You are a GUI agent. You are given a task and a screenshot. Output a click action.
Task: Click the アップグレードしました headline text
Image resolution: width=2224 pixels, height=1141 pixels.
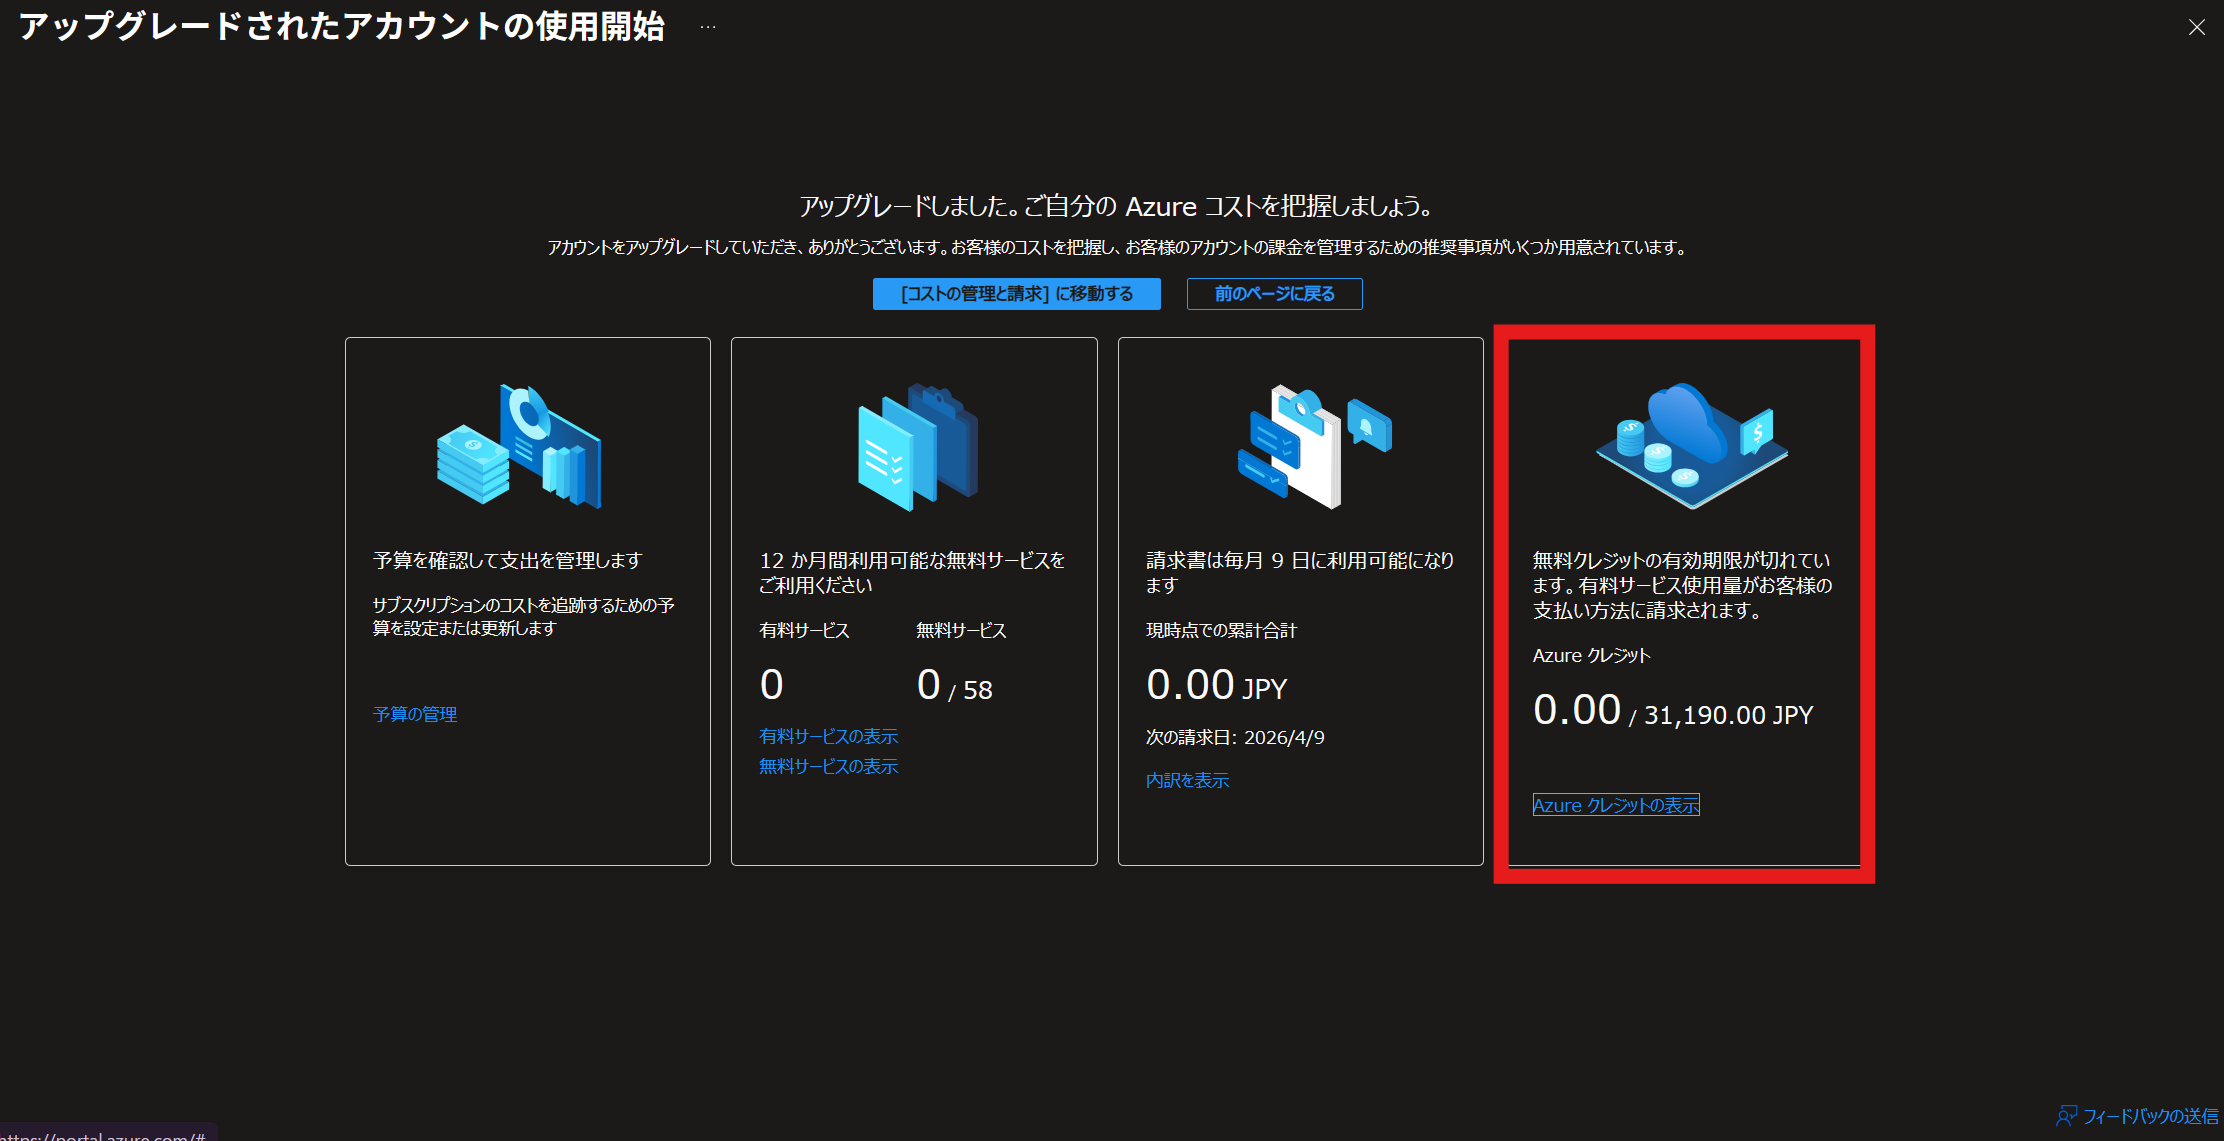[x=1115, y=206]
